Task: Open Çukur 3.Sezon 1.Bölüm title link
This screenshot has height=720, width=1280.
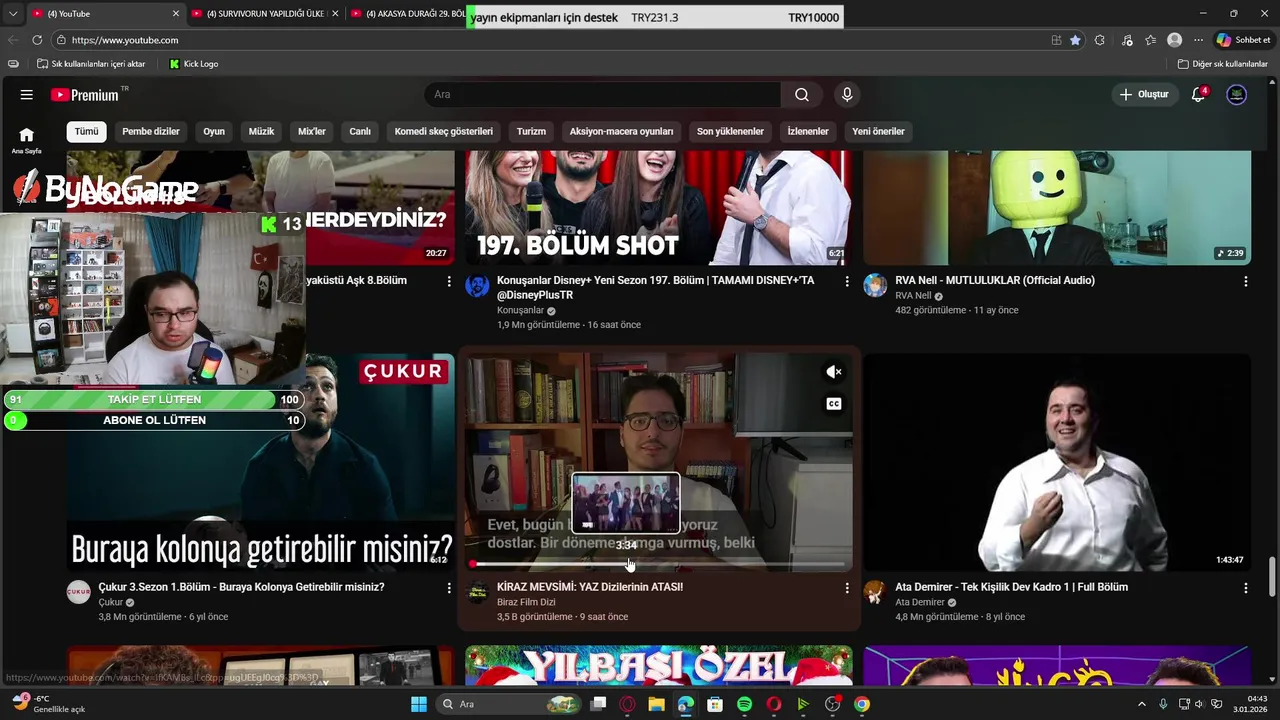Action: (241, 587)
